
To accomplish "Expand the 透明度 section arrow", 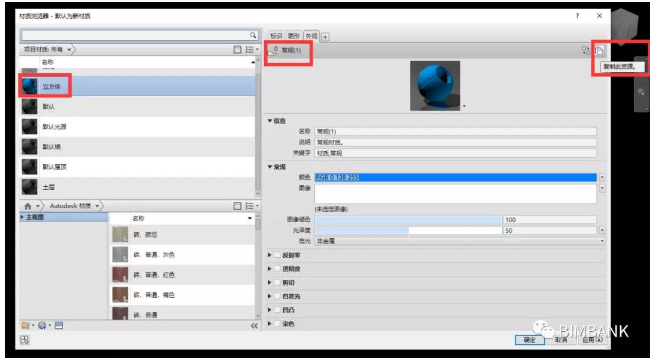I will pos(270,268).
